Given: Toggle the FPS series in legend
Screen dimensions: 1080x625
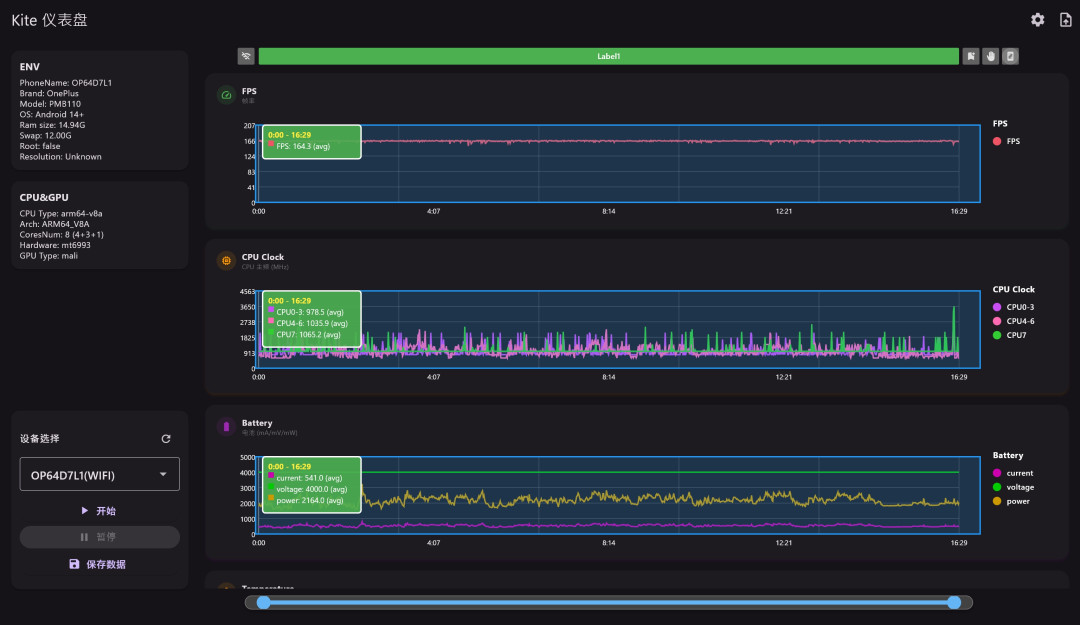Looking at the screenshot, I should [x=1006, y=141].
